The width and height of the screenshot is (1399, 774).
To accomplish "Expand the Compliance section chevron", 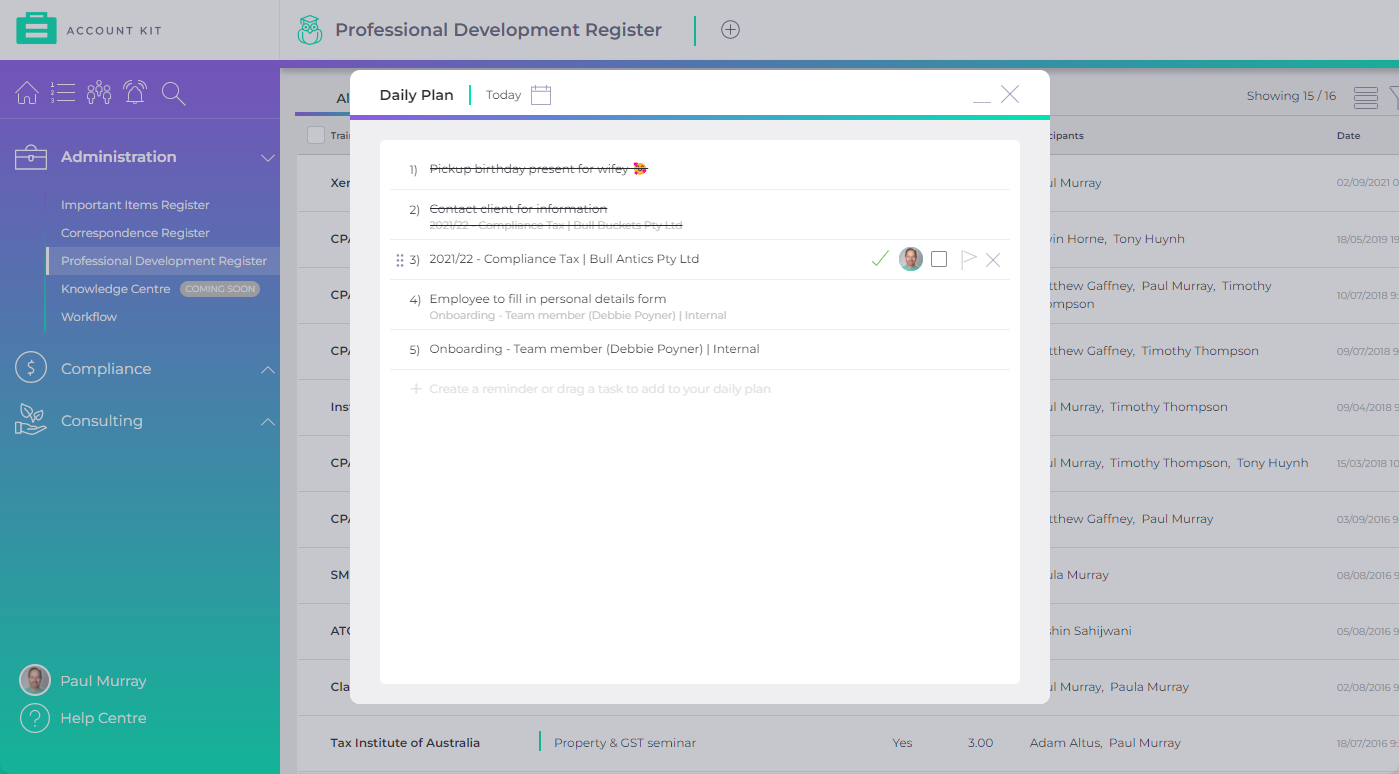I will [x=268, y=369].
